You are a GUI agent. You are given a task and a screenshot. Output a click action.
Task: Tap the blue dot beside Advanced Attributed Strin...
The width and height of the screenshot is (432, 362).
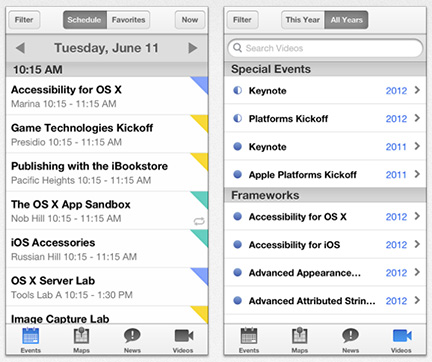coord(237,300)
